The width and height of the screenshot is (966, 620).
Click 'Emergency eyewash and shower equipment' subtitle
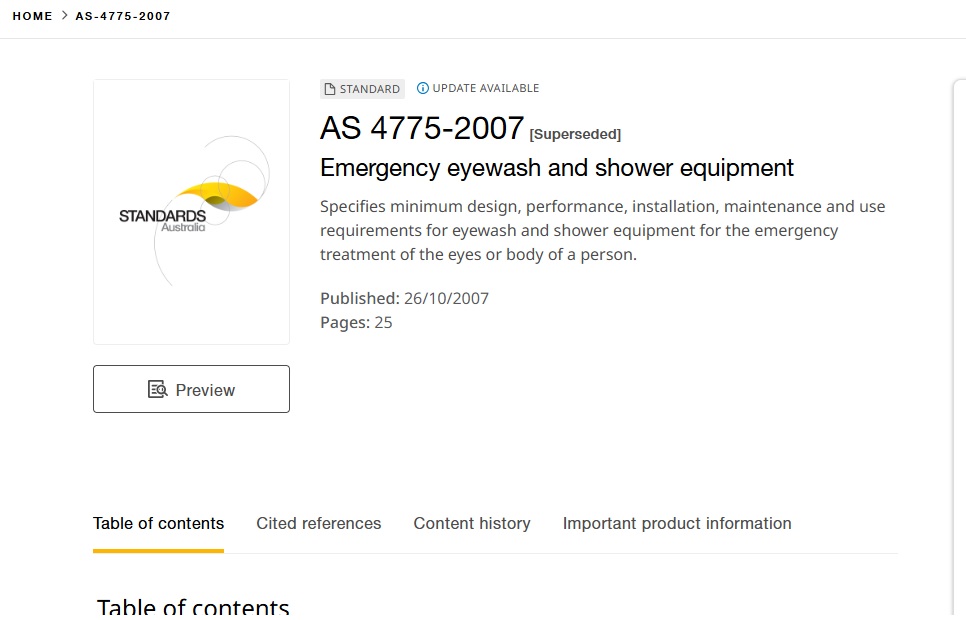557,168
